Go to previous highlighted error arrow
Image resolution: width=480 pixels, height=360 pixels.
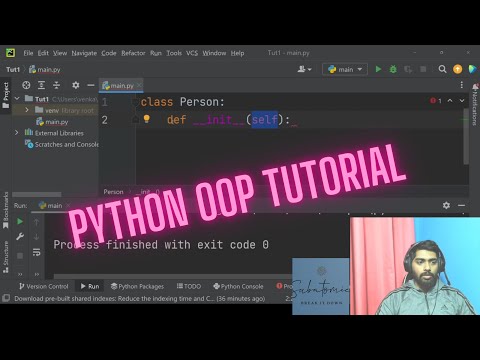point(450,100)
